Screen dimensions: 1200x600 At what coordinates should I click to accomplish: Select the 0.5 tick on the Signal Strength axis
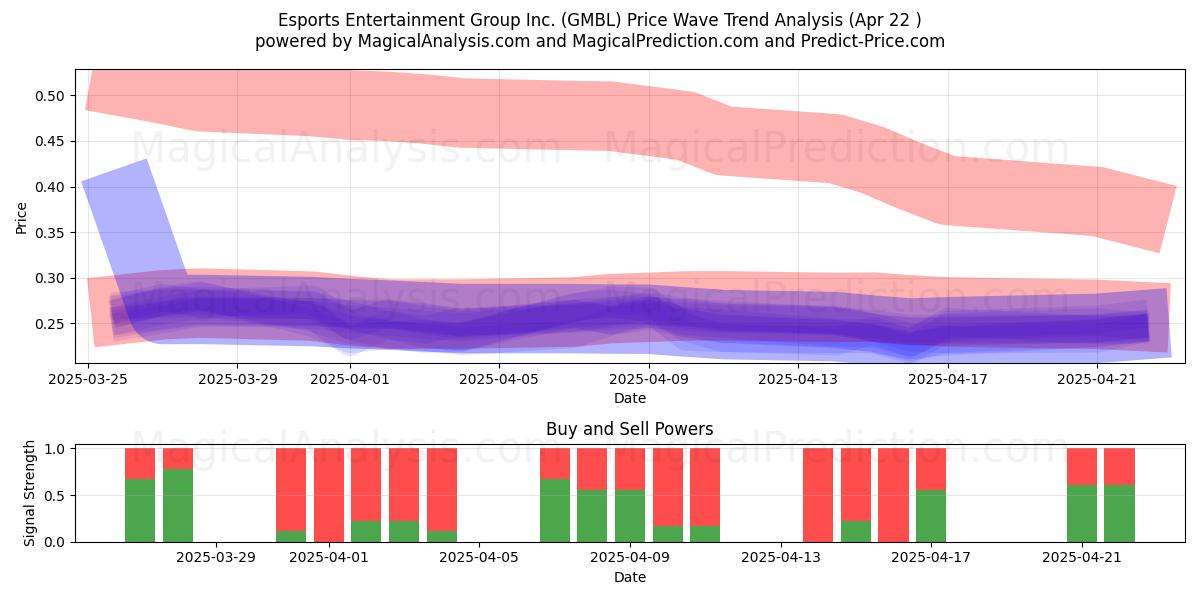click(x=54, y=496)
